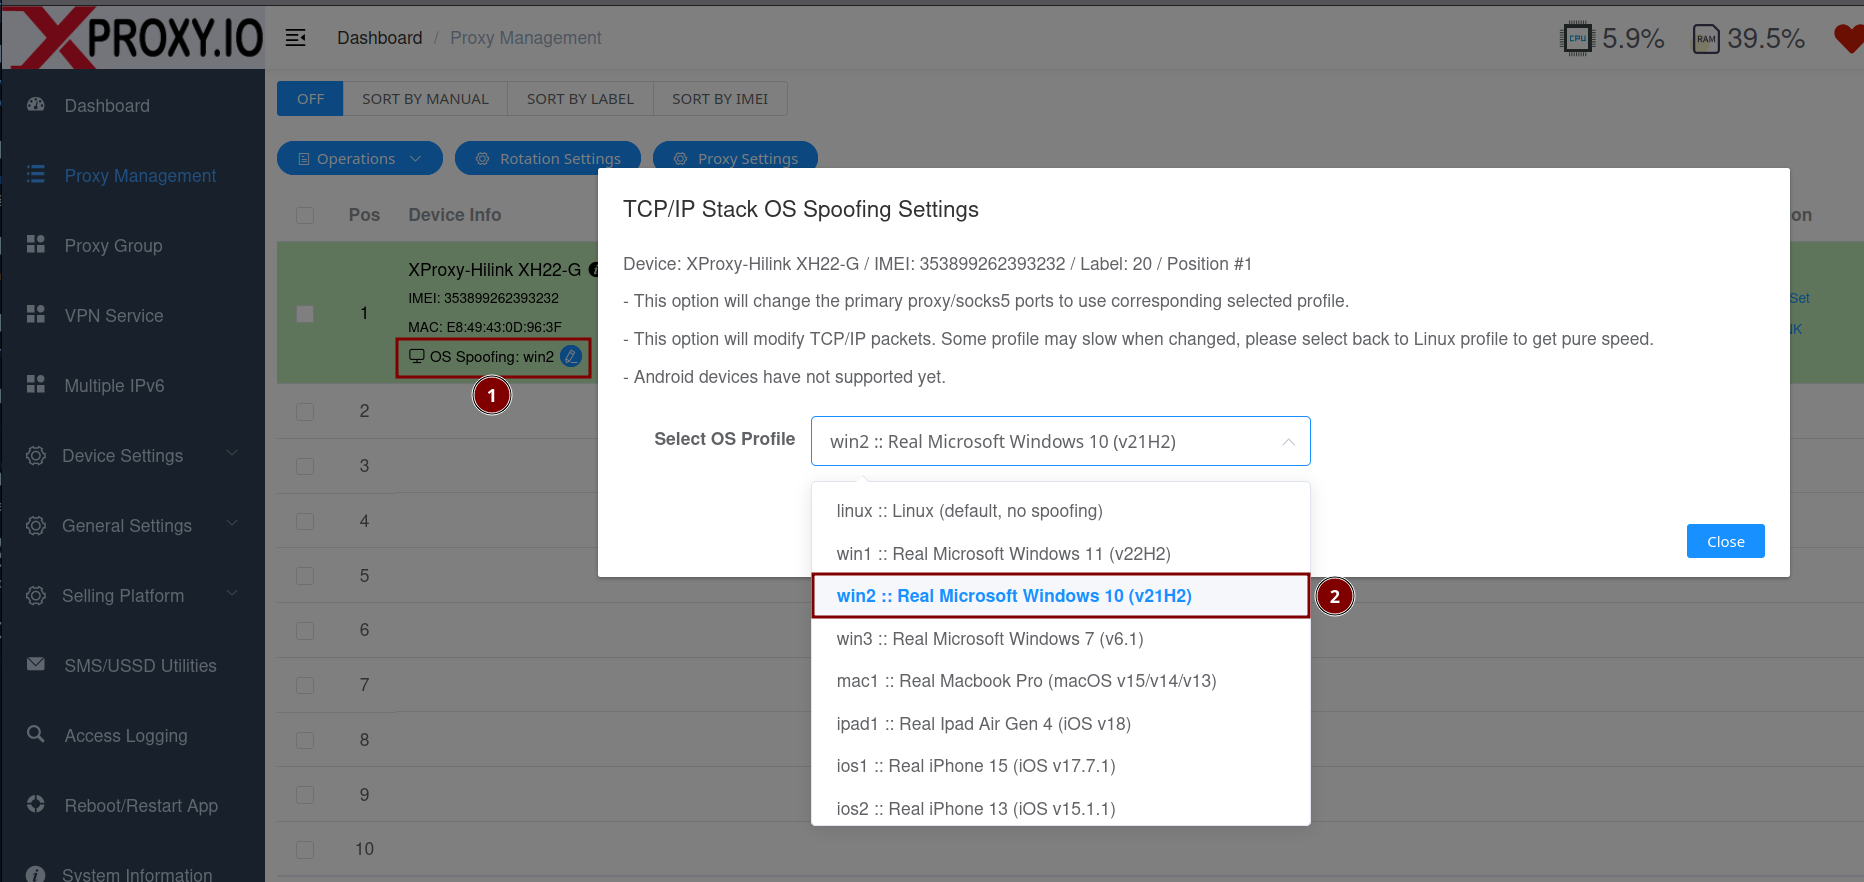Click the Pos column header
Viewport: 1864px width, 882px height.
pyautogui.click(x=364, y=215)
